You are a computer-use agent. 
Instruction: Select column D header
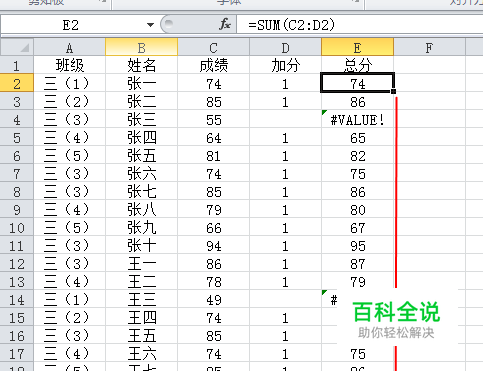click(285, 47)
